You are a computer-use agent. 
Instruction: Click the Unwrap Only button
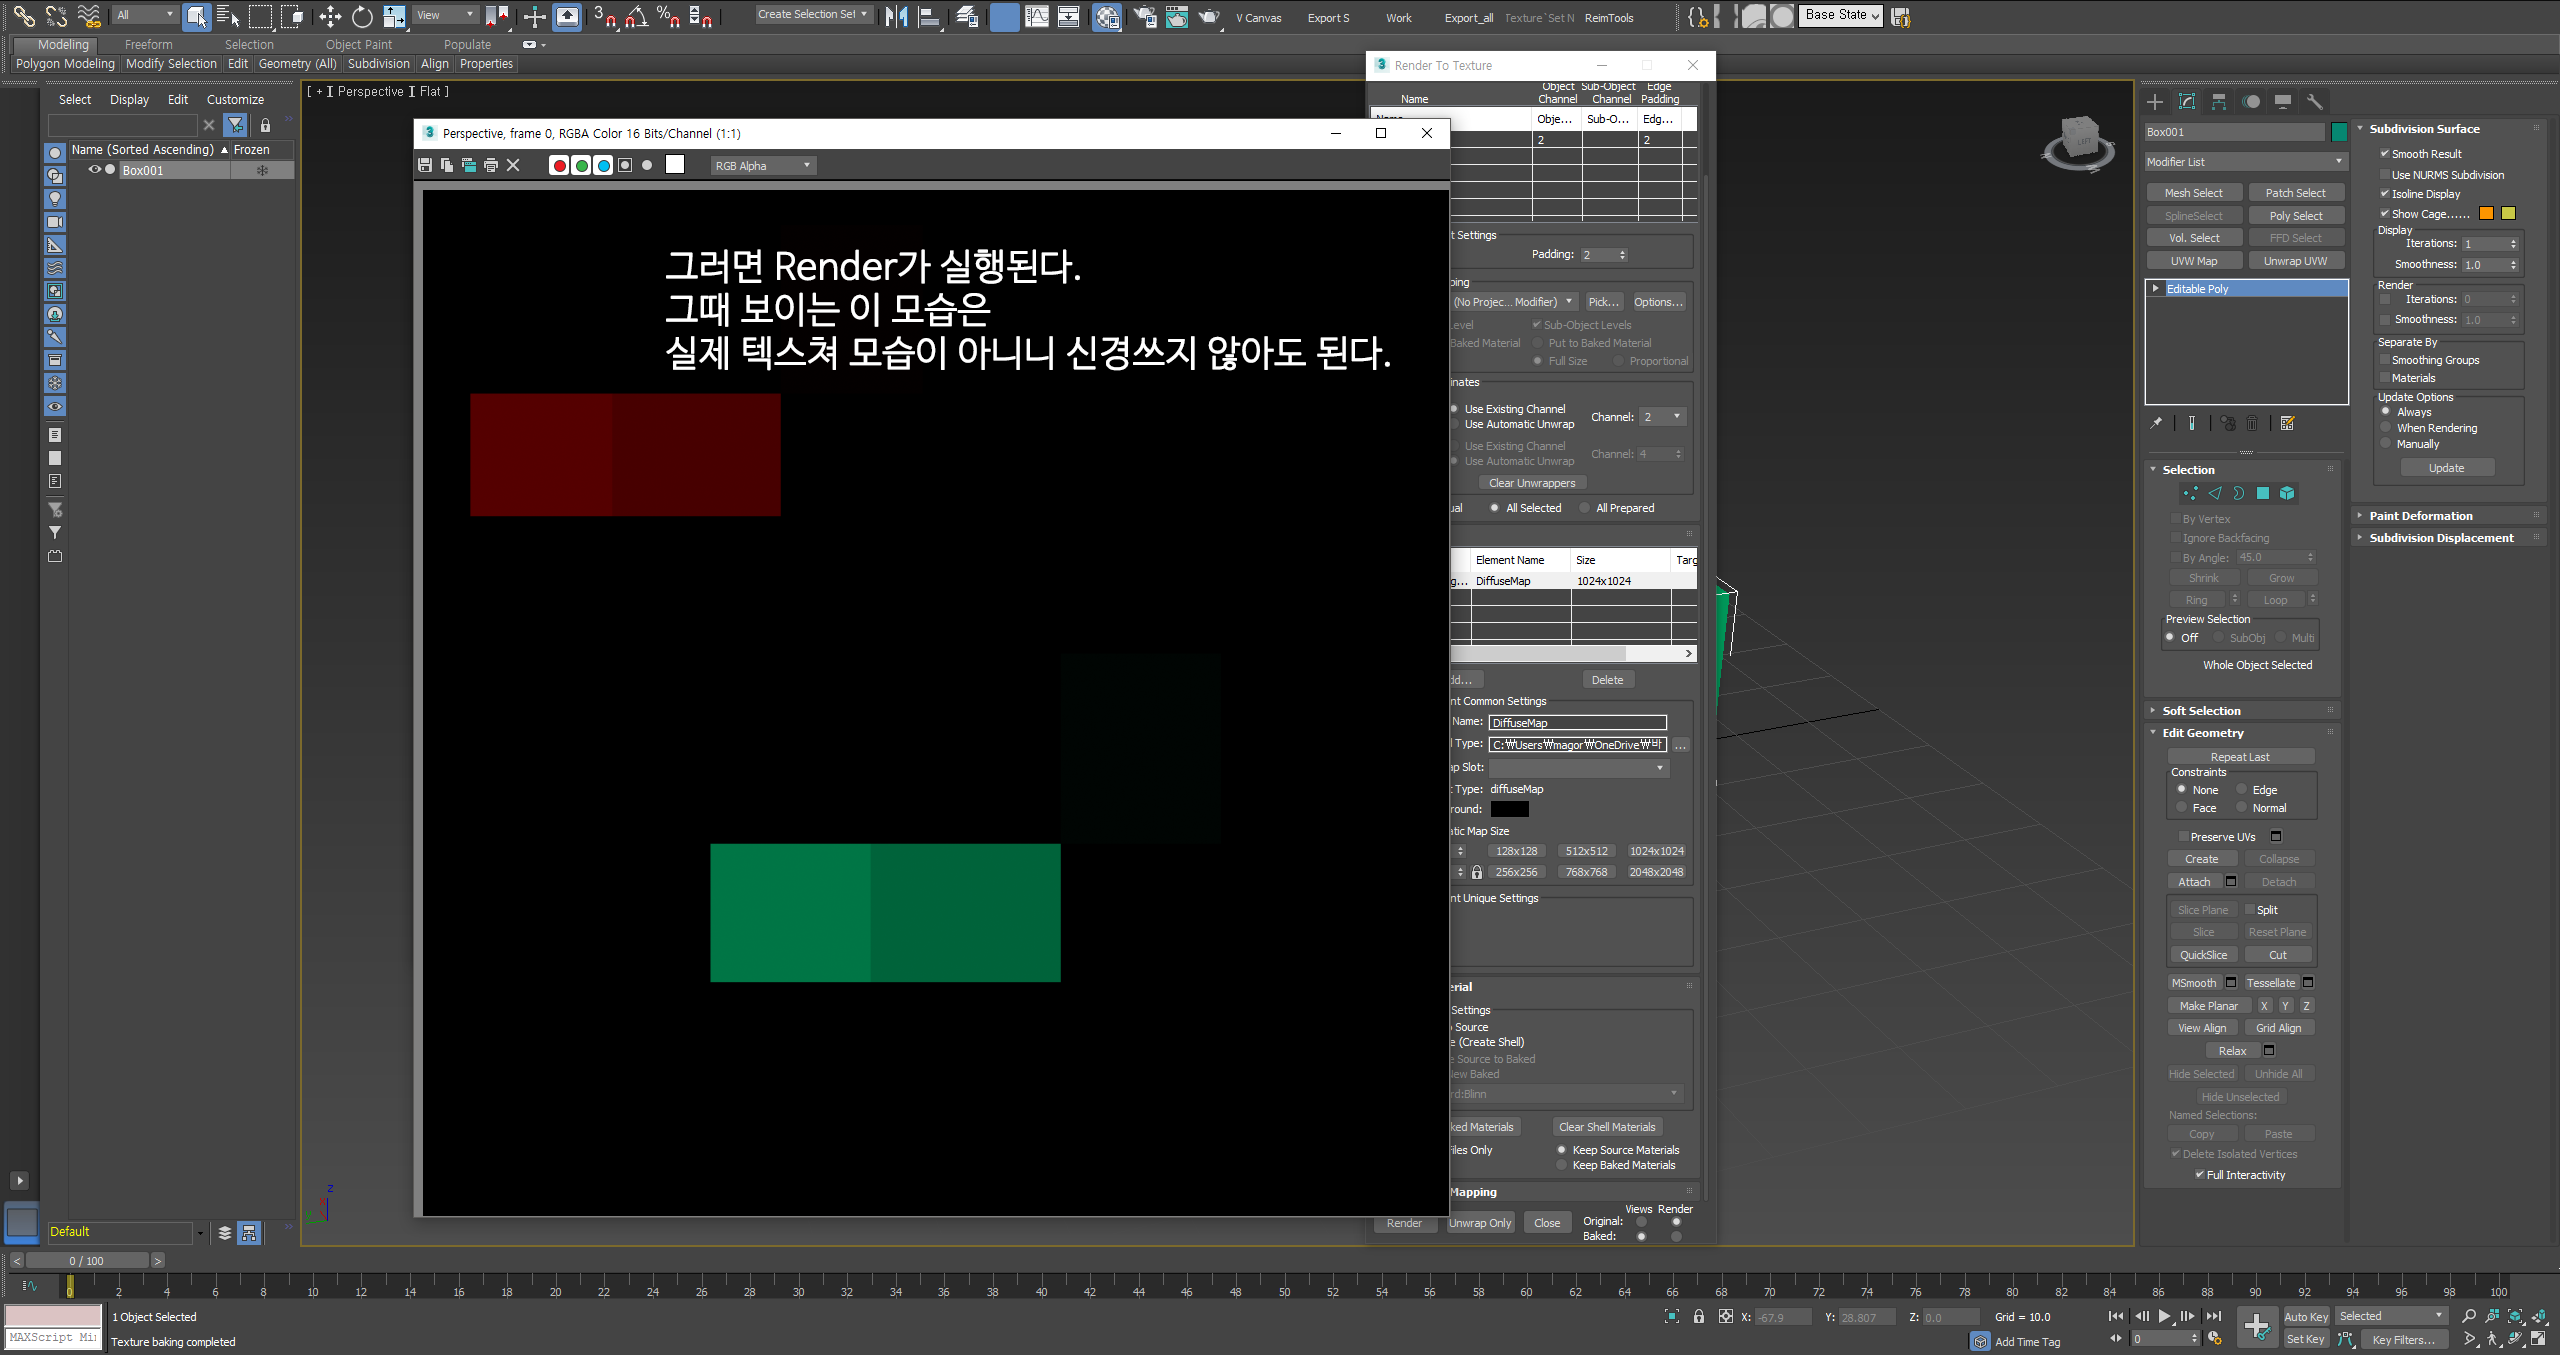tap(1480, 1223)
